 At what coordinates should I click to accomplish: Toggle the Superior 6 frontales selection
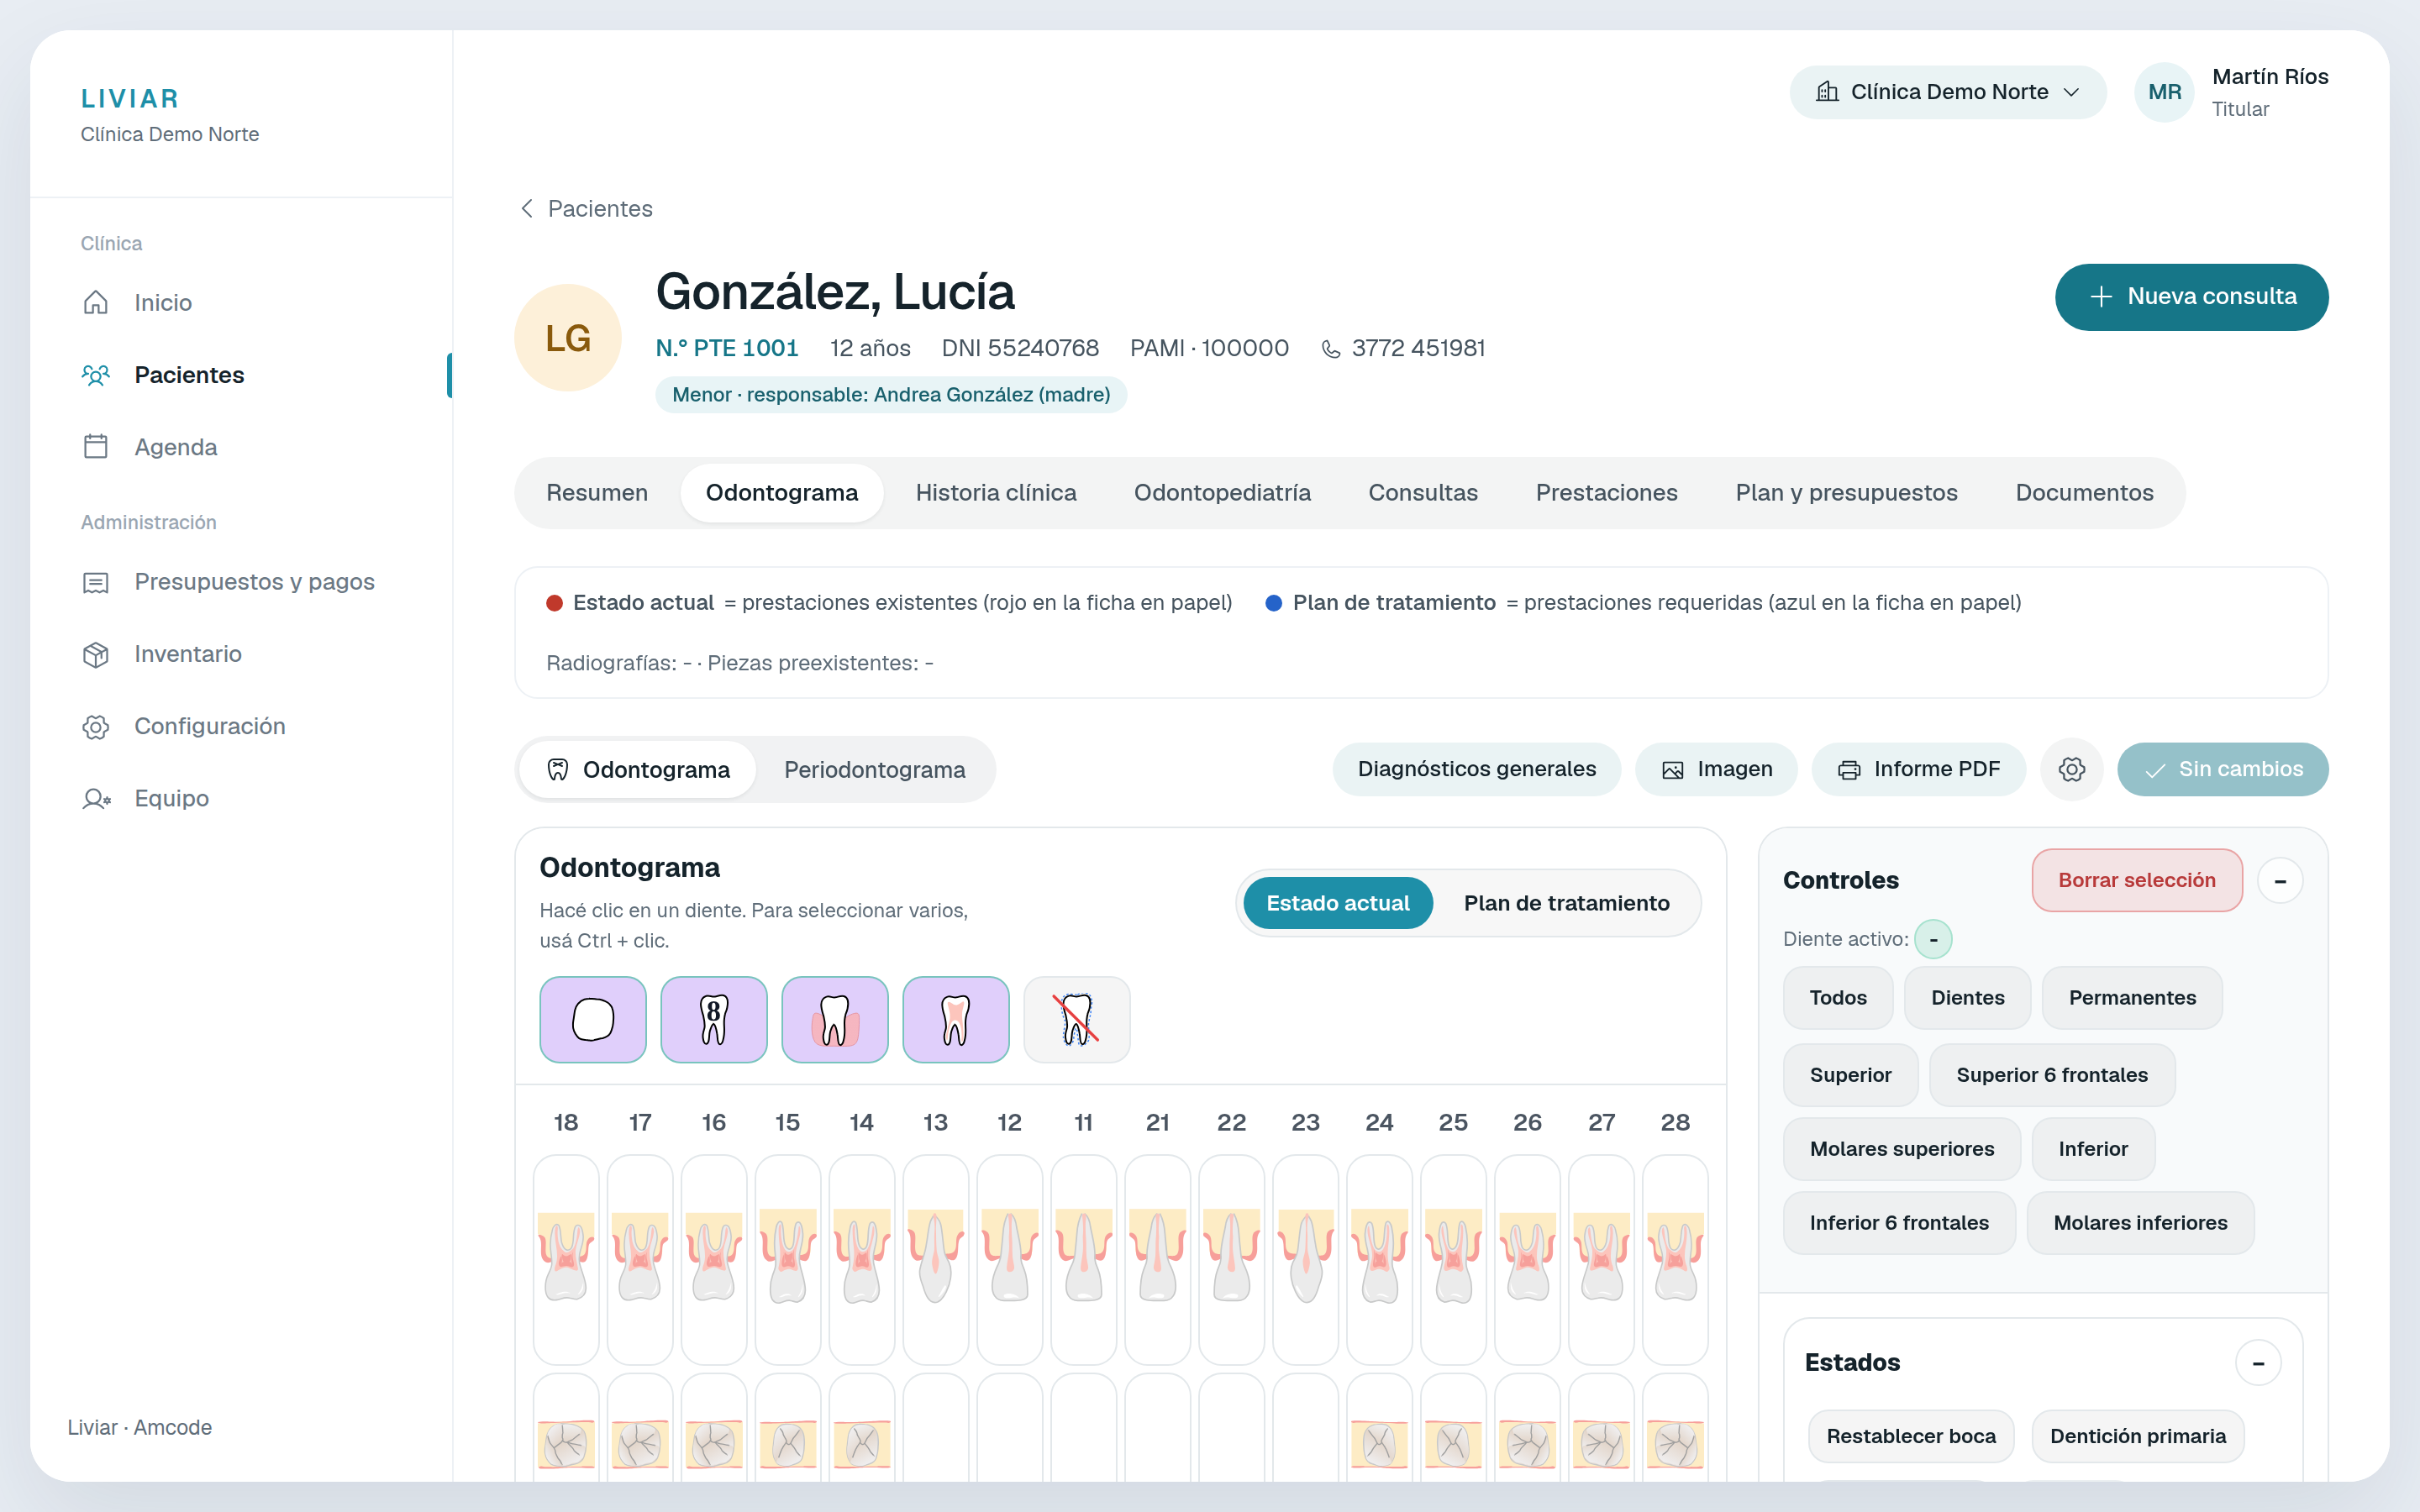click(x=2052, y=1075)
